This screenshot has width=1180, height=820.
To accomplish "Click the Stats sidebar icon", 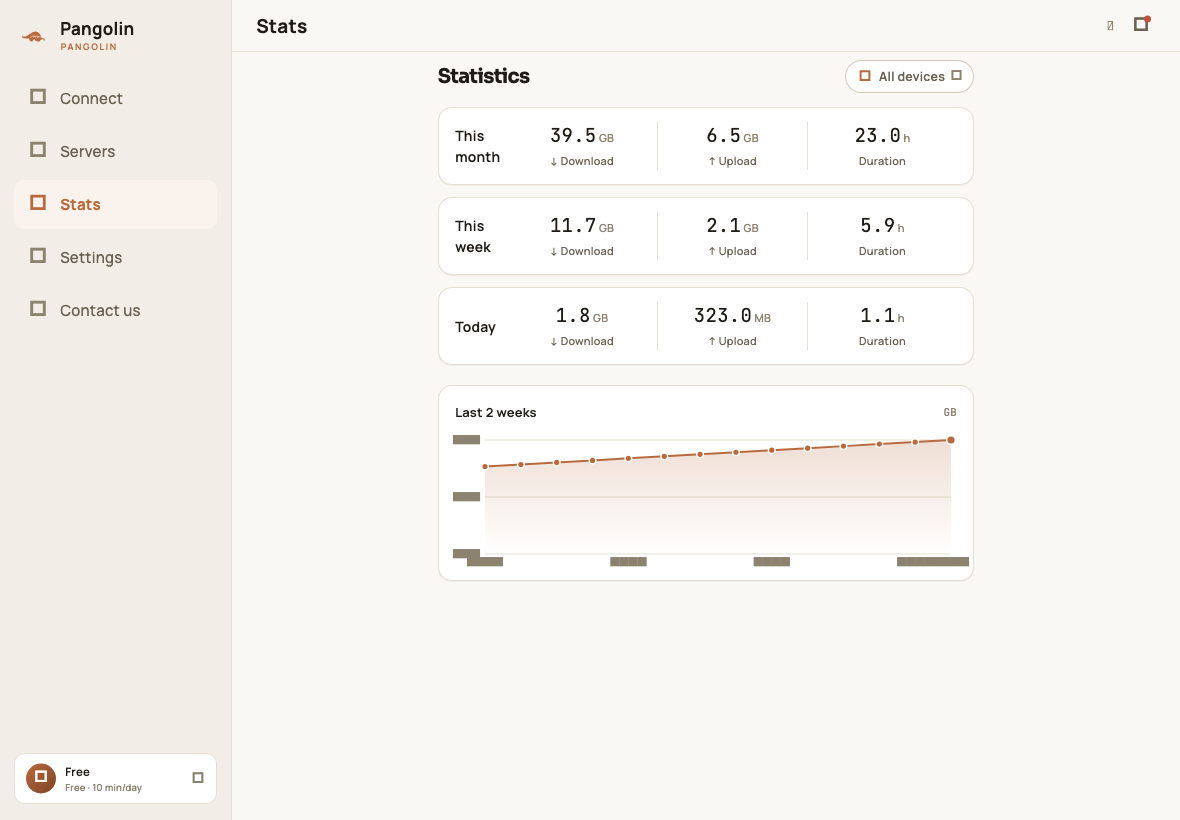I will [38, 203].
